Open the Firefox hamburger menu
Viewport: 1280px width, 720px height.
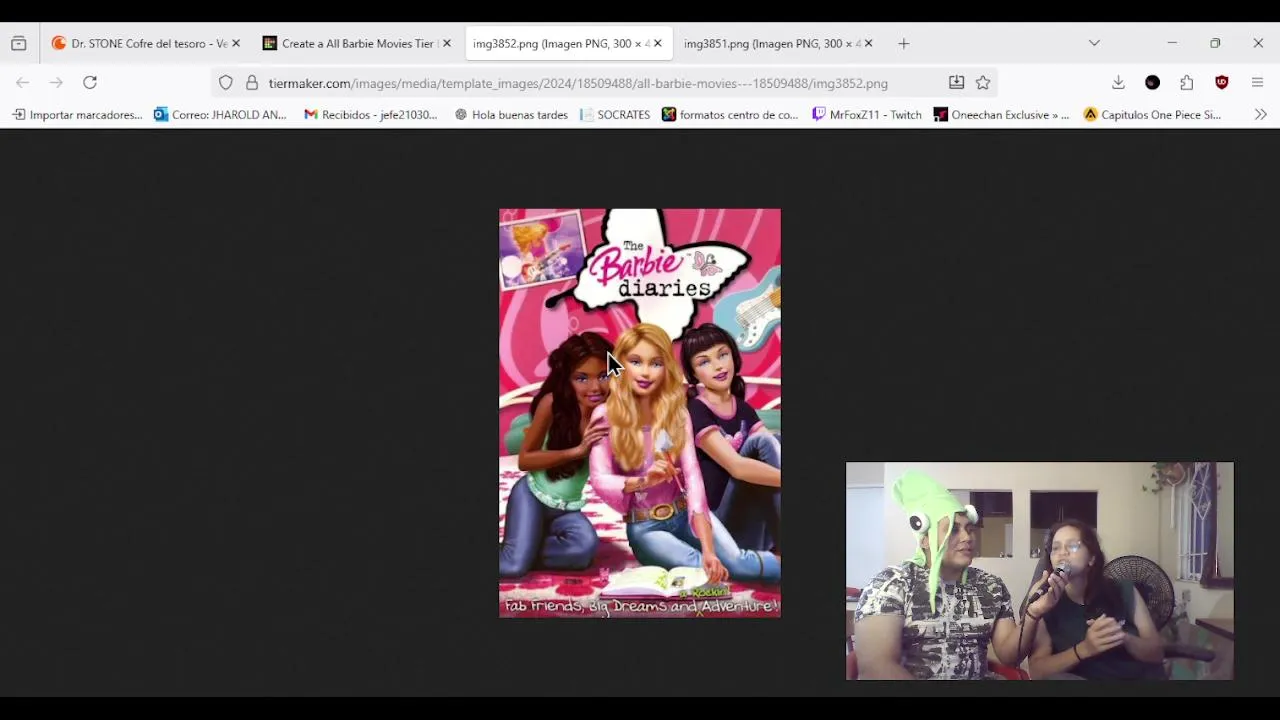pos(1257,83)
